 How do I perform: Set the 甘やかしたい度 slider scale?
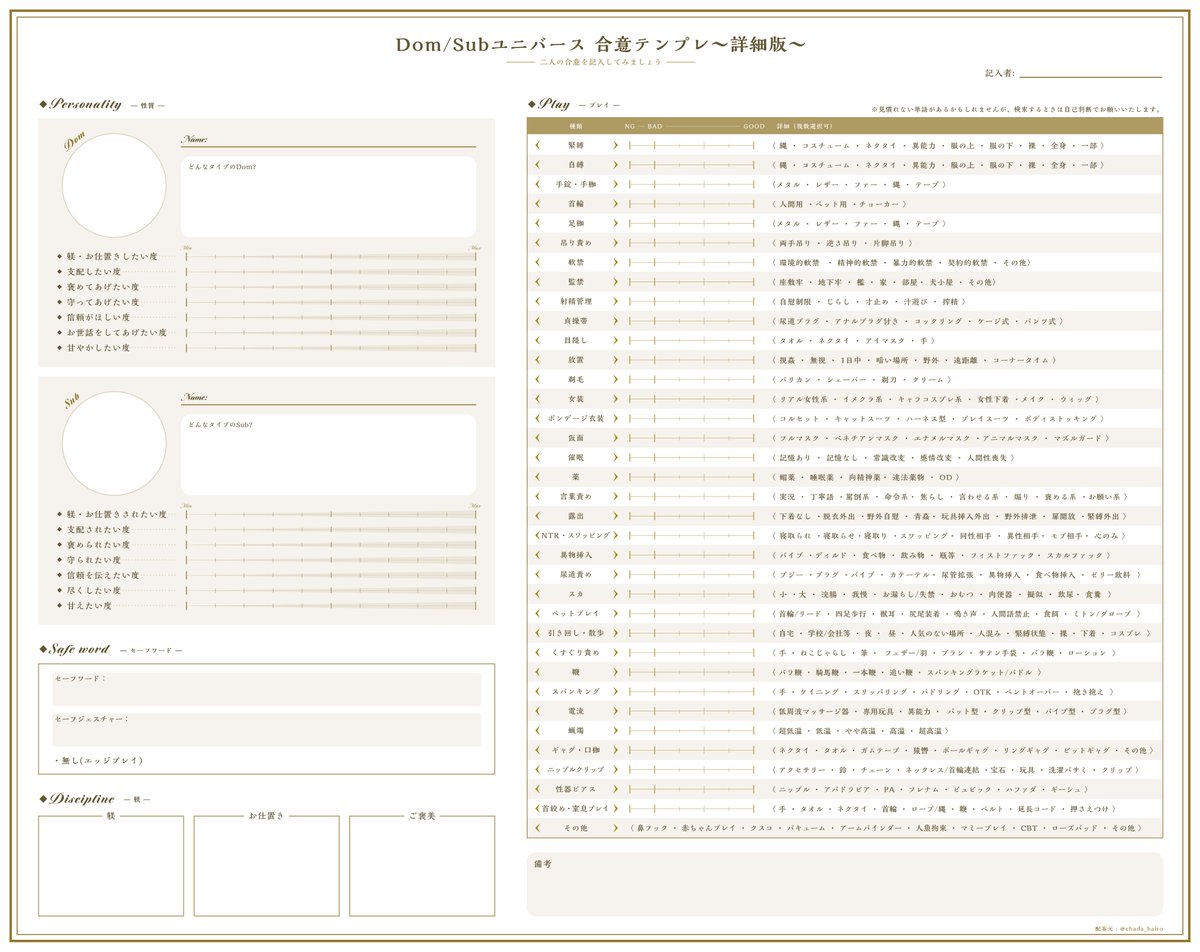[331, 348]
